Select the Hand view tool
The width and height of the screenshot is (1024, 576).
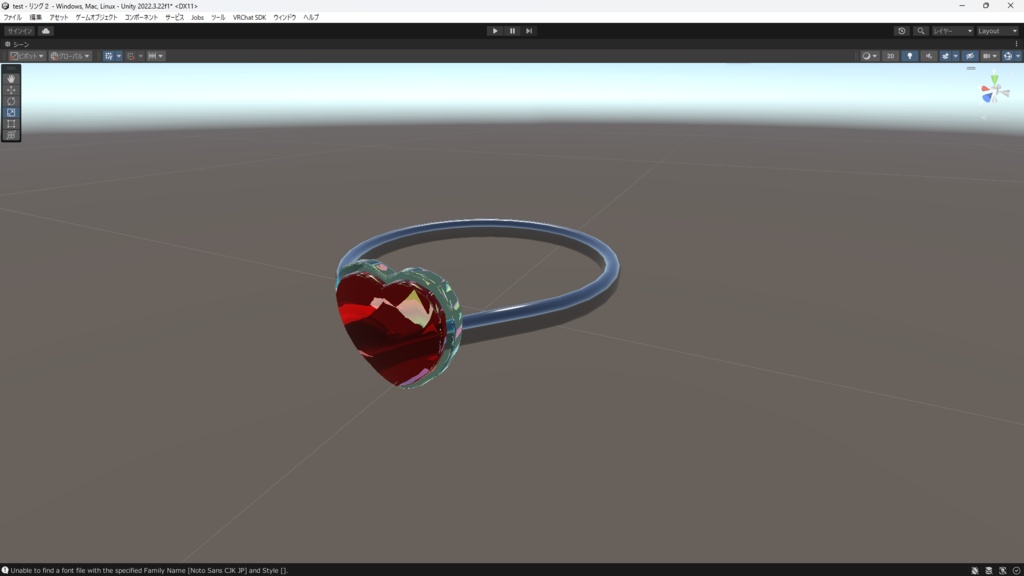[11, 78]
